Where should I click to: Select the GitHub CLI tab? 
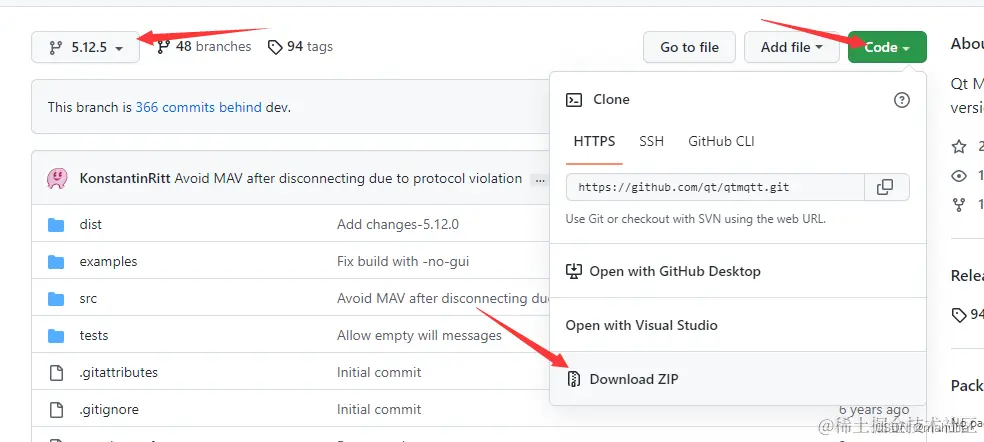[721, 142]
